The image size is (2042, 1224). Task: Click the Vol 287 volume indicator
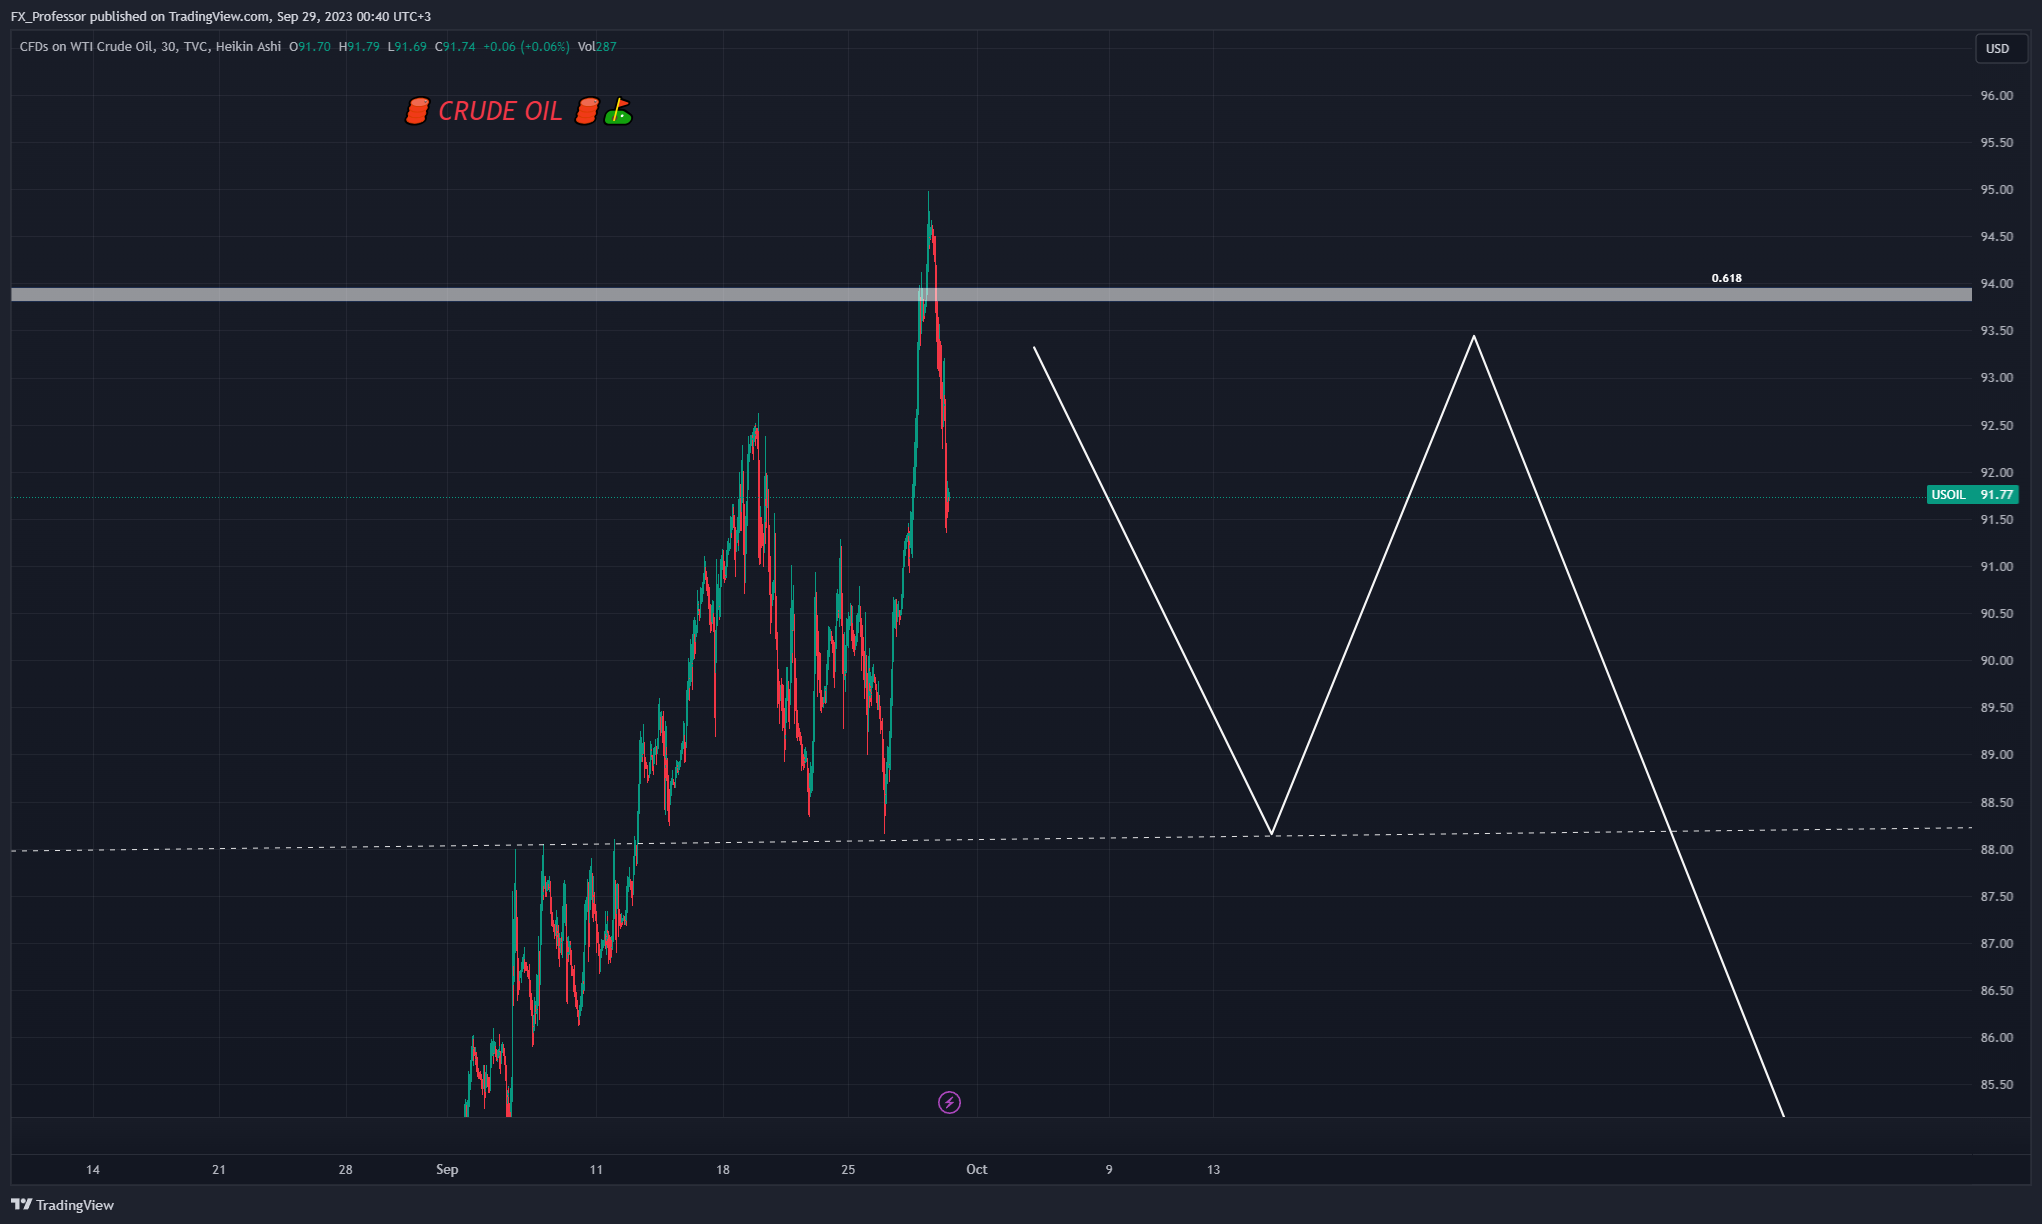coord(597,46)
